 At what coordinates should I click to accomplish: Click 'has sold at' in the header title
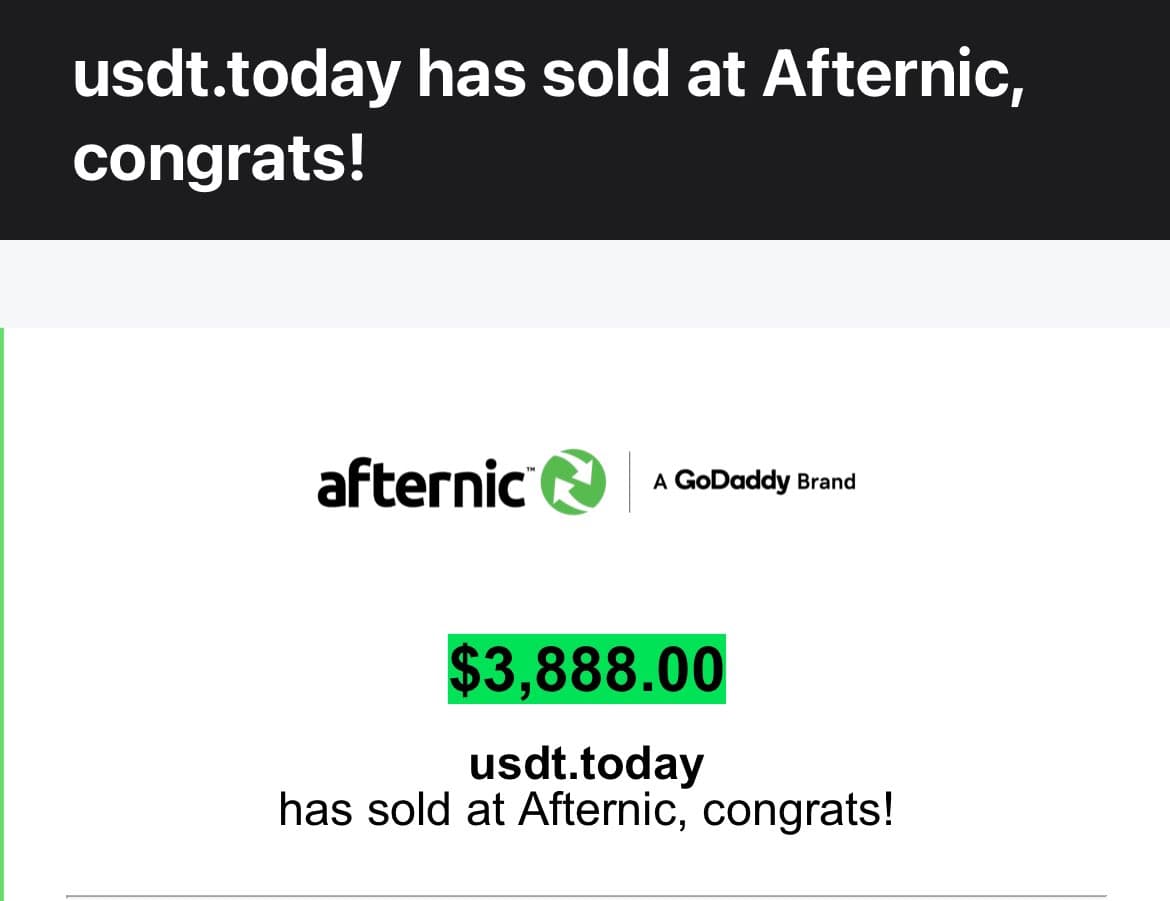point(582,74)
